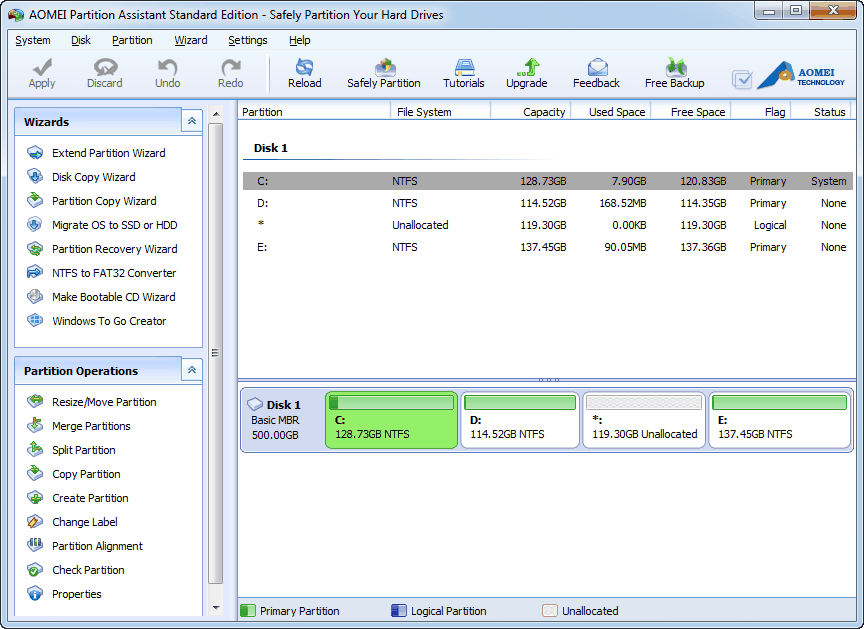The width and height of the screenshot is (864, 629).
Task: Sort by the Partition column header
Action: [x=315, y=112]
